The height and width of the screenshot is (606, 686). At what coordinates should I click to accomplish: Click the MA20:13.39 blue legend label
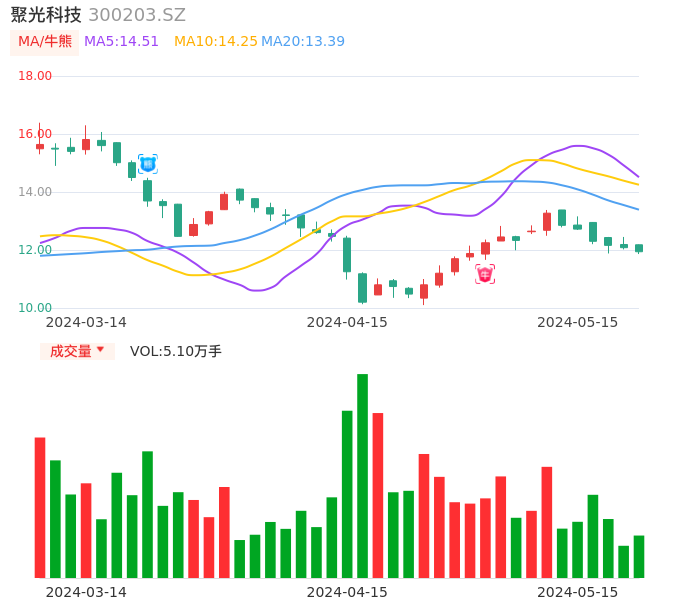tap(303, 42)
